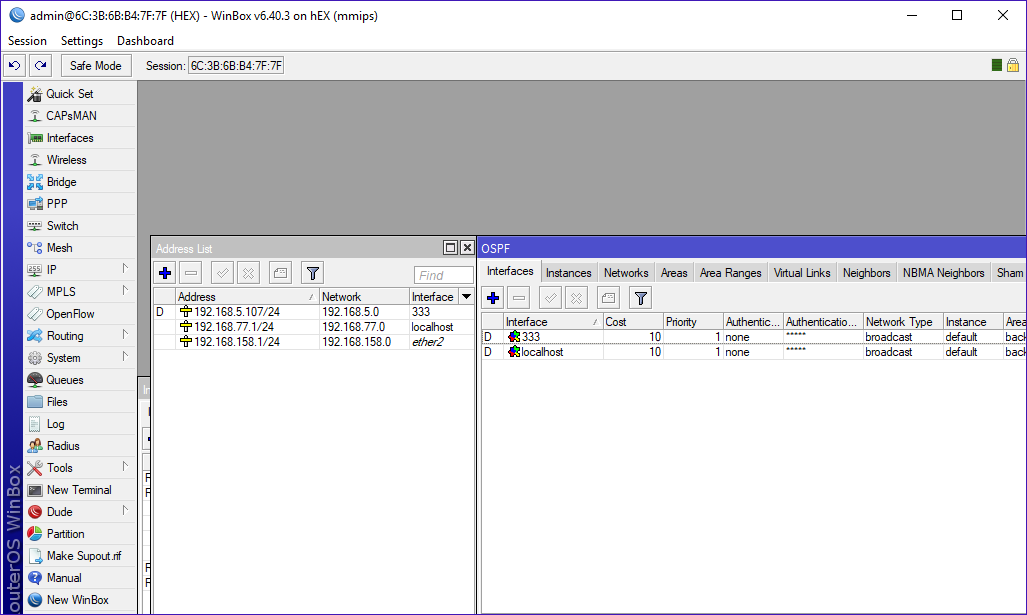Select OSPF interface 333 row
This screenshot has width=1027, height=615.
(754, 337)
